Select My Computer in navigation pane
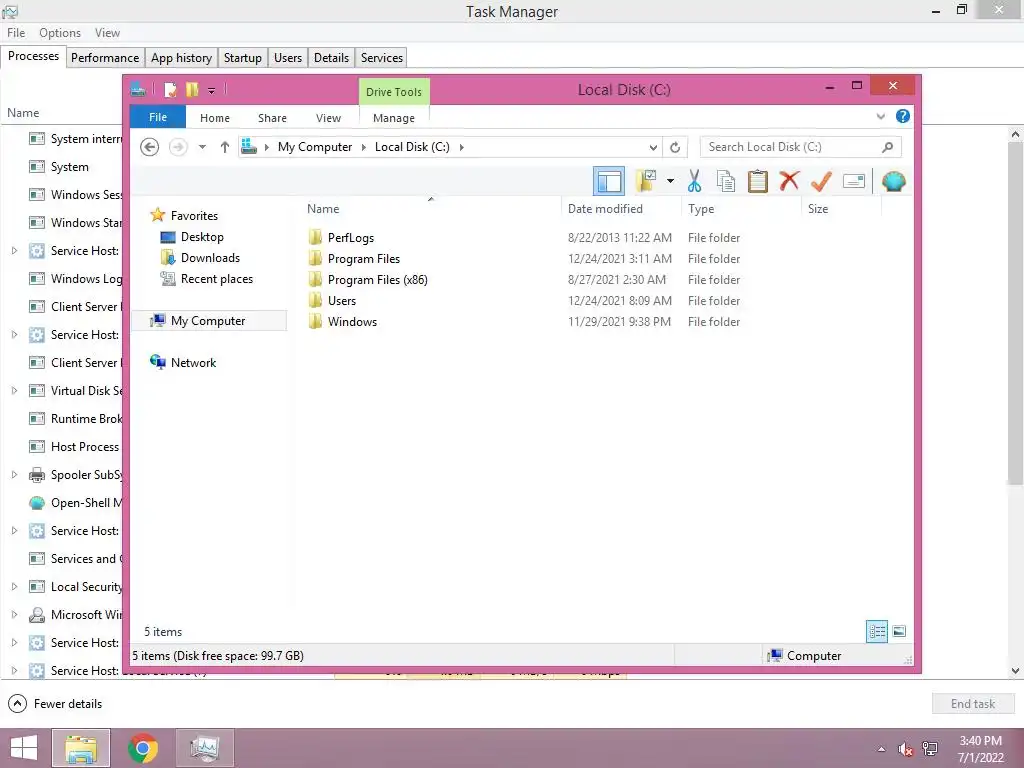 tap(208, 321)
